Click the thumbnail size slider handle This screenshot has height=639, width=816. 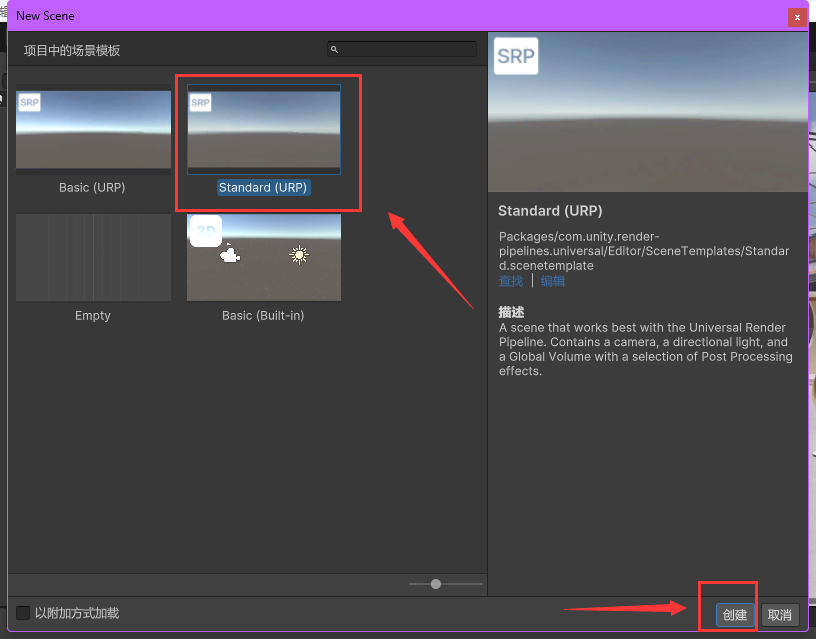click(436, 584)
